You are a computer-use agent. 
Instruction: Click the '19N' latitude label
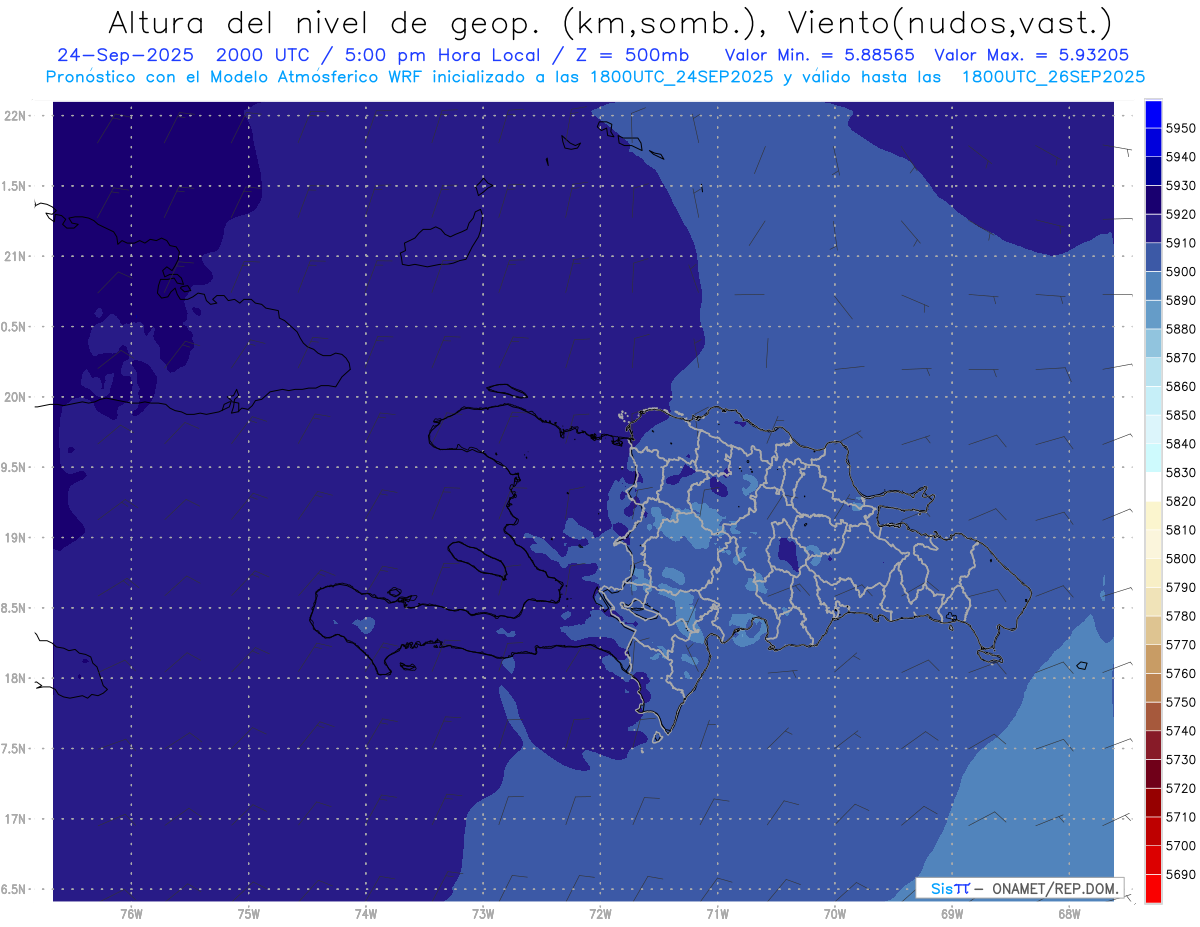pos(17,538)
